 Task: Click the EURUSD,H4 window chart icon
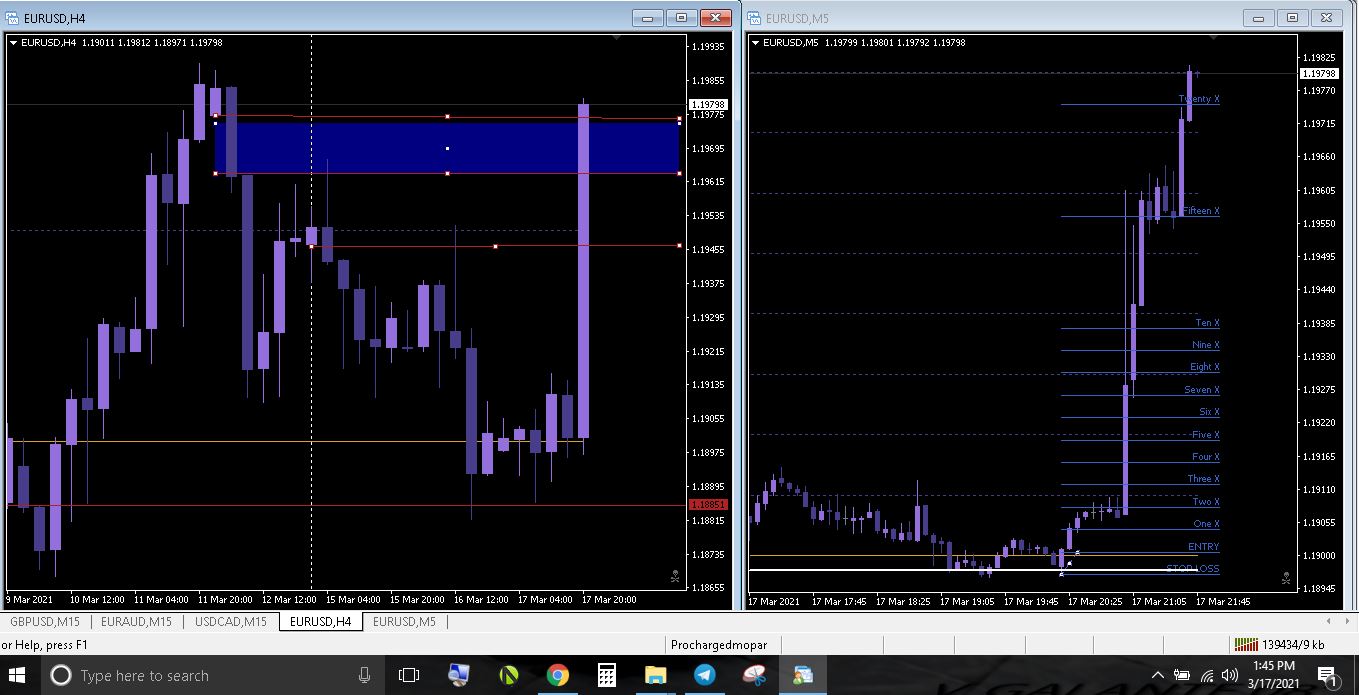[x=13, y=18]
